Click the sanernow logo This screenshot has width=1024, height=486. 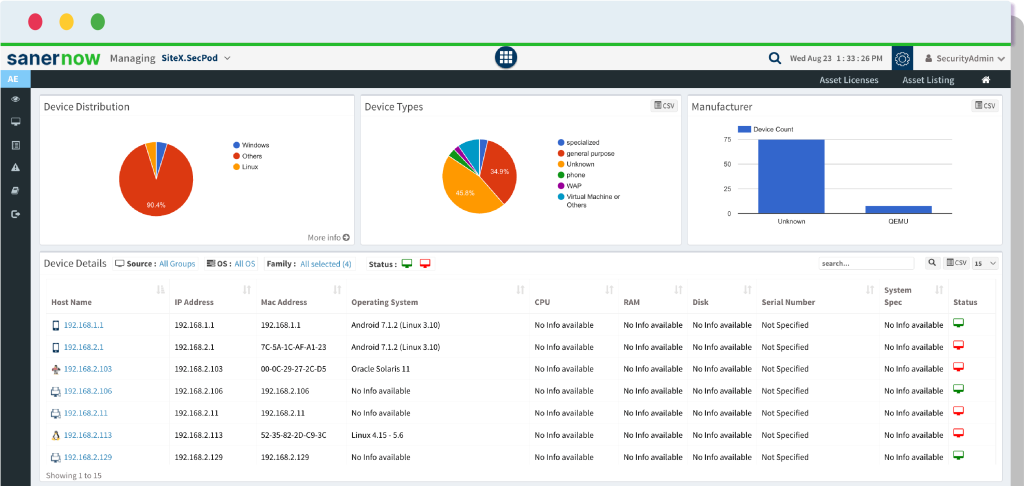coord(54,58)
